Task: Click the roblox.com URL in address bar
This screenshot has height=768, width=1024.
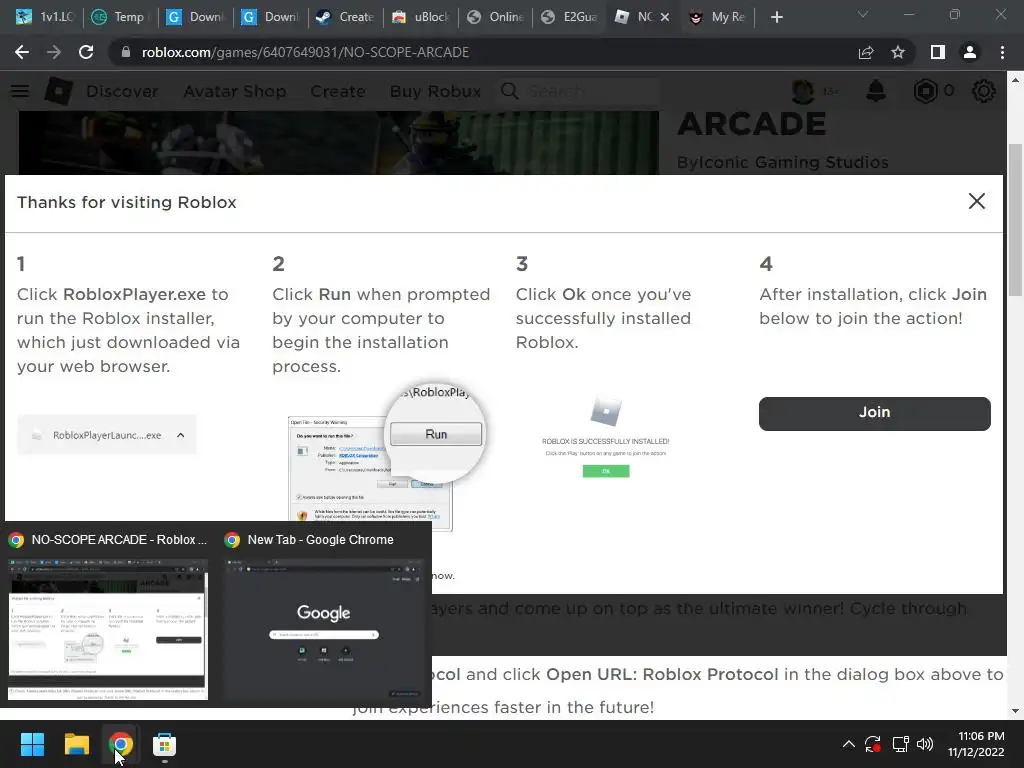Action: pos(305,52)
